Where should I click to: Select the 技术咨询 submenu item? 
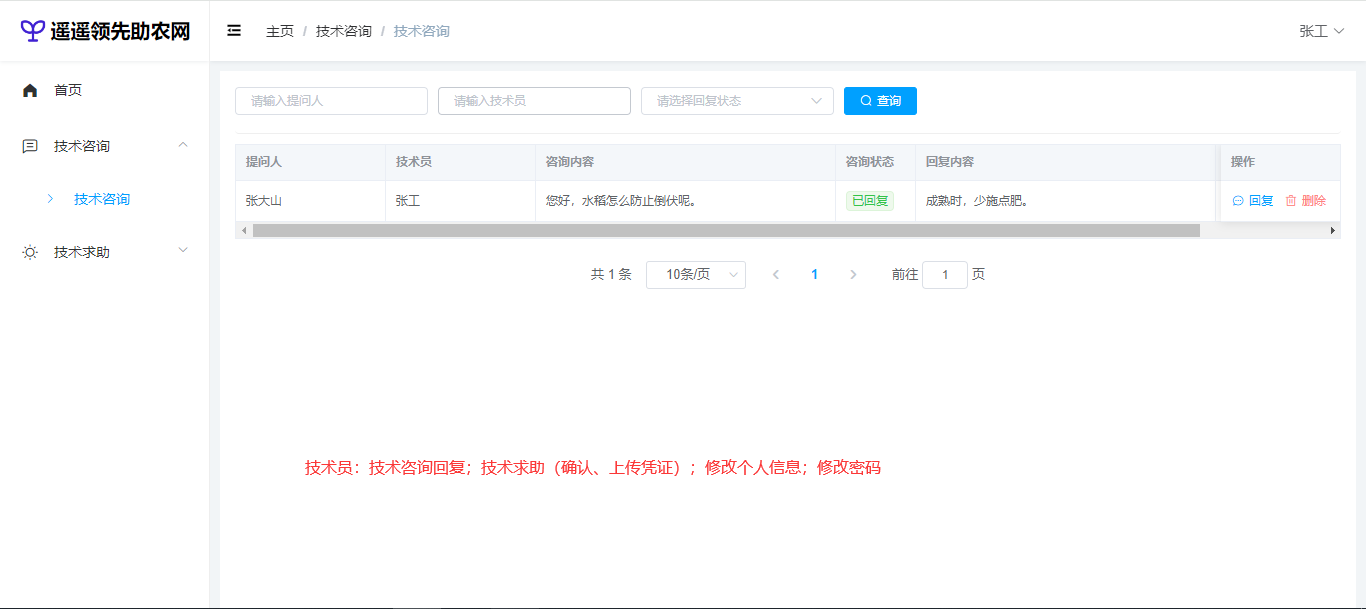[101, 199]
